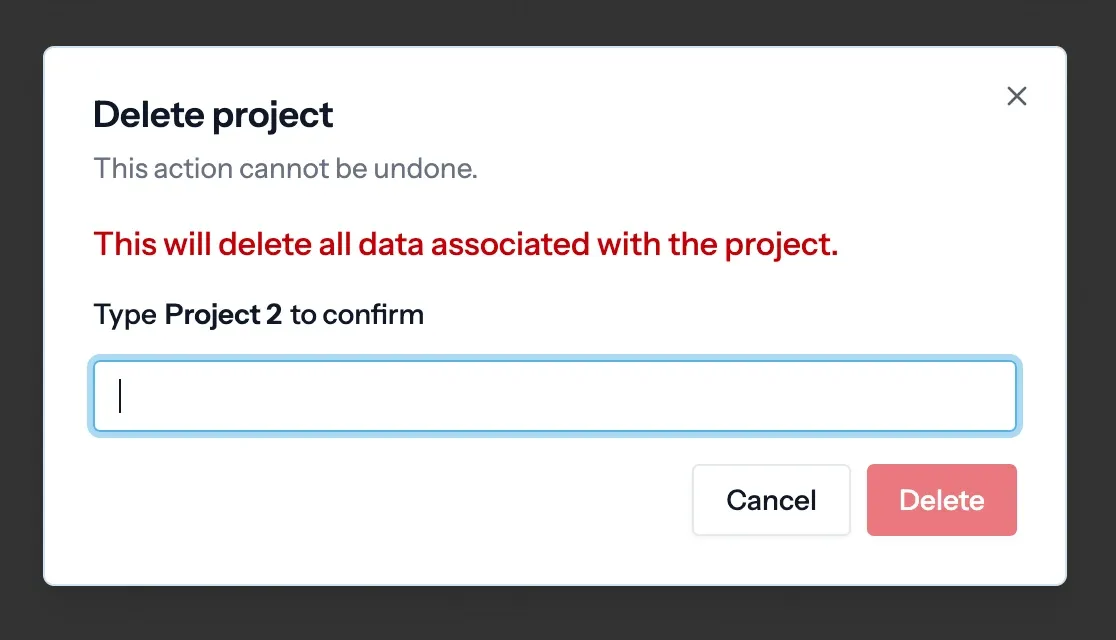Click the word "Type" in the confirm label

tap(125, 315)
